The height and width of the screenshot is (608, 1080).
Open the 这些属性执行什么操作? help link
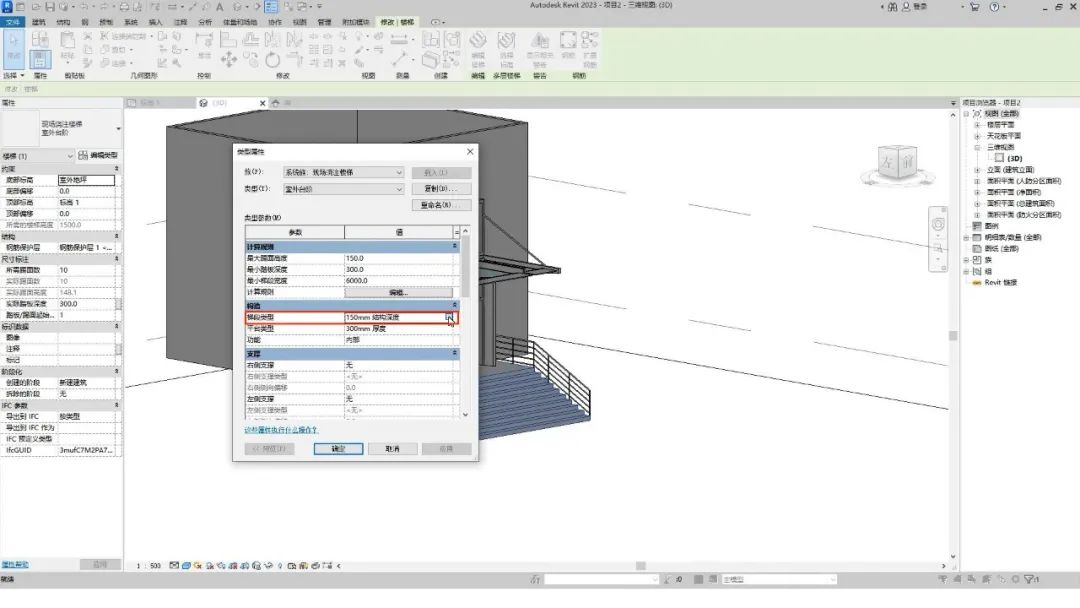281,430
